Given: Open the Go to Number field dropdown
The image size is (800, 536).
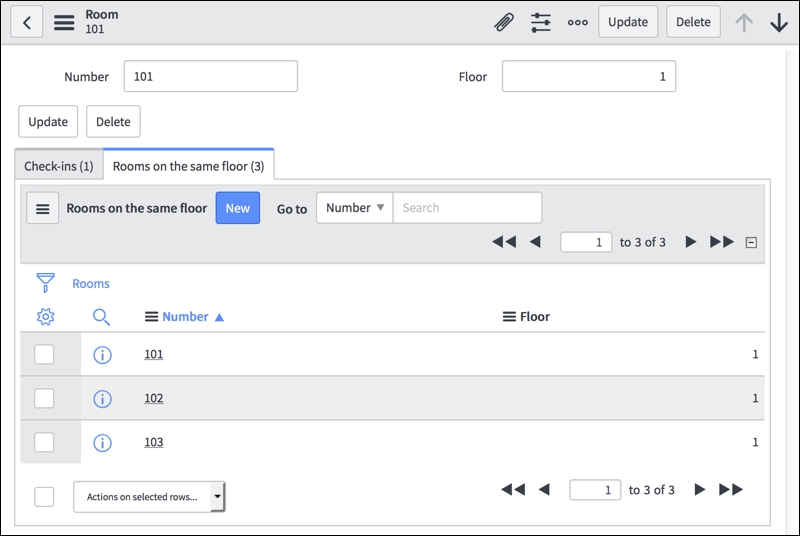Looking at the screenshot, I should 355,208.
